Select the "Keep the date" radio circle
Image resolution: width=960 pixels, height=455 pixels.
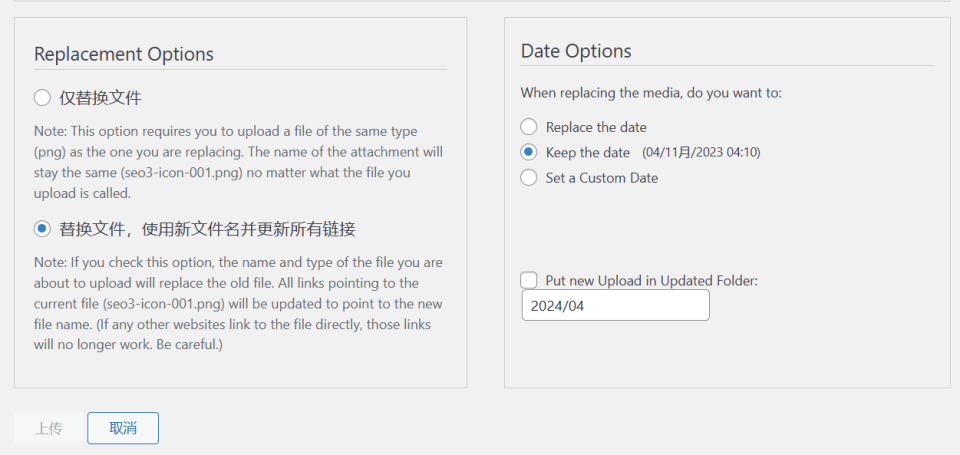tap(529, 153)
